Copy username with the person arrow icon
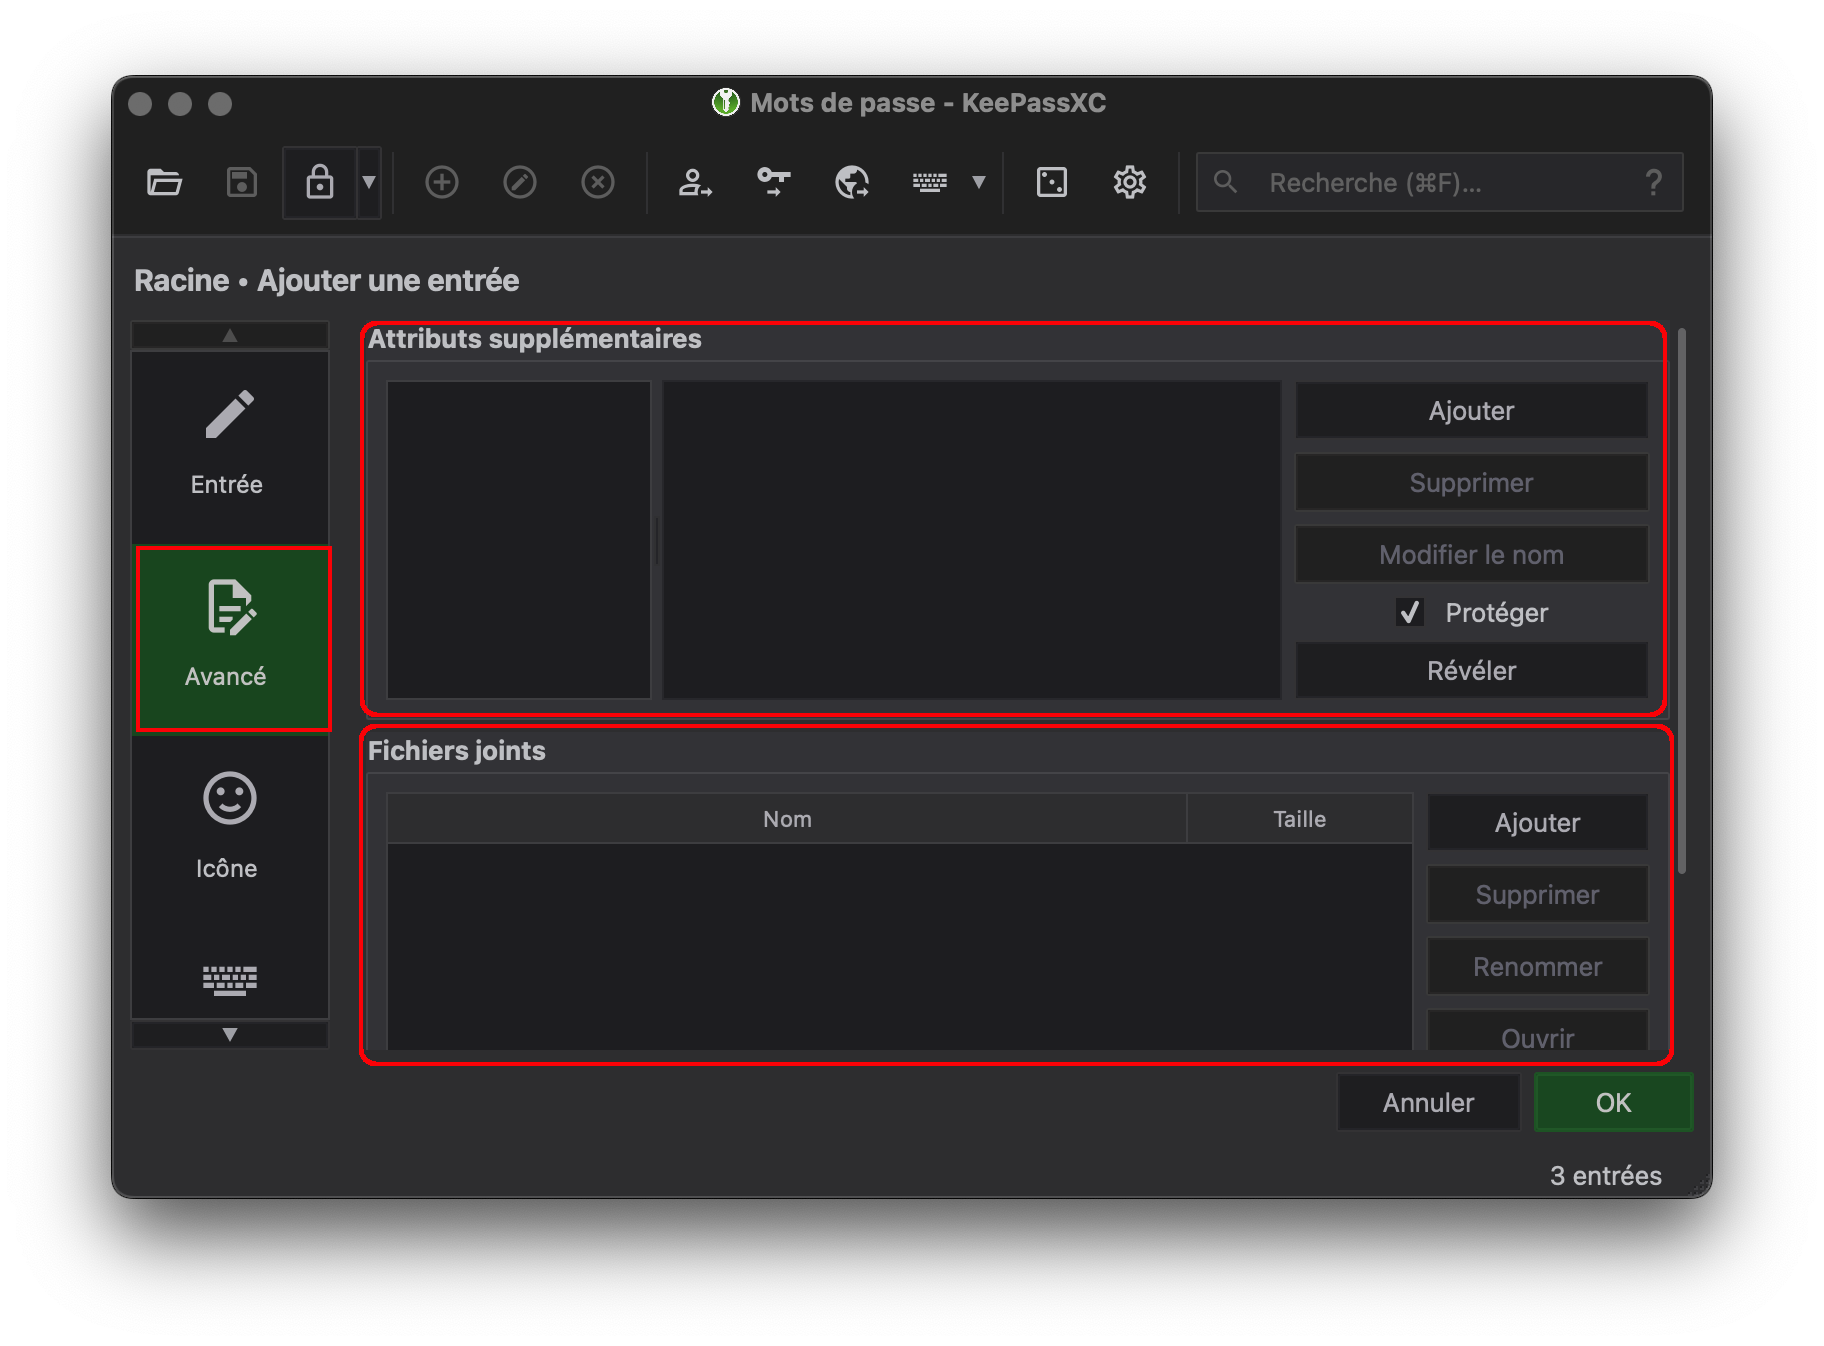Screen dimensions: 1824x1346 695,182
